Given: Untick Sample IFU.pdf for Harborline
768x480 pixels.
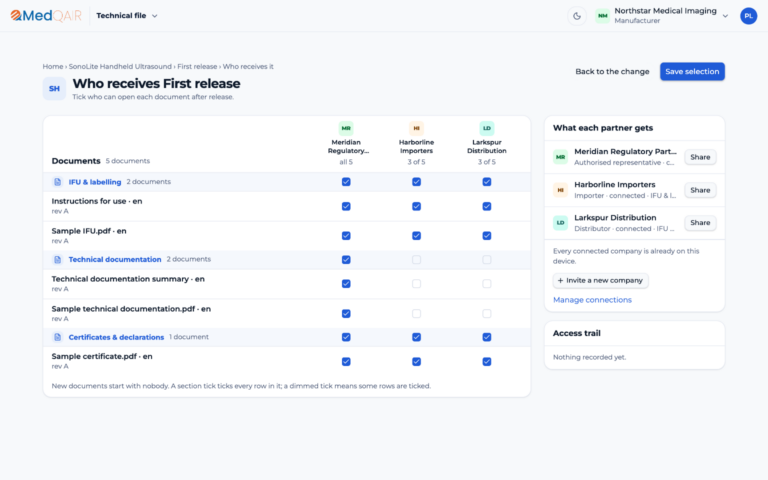Looking at the screenshot, I should [x=416, y=236].
